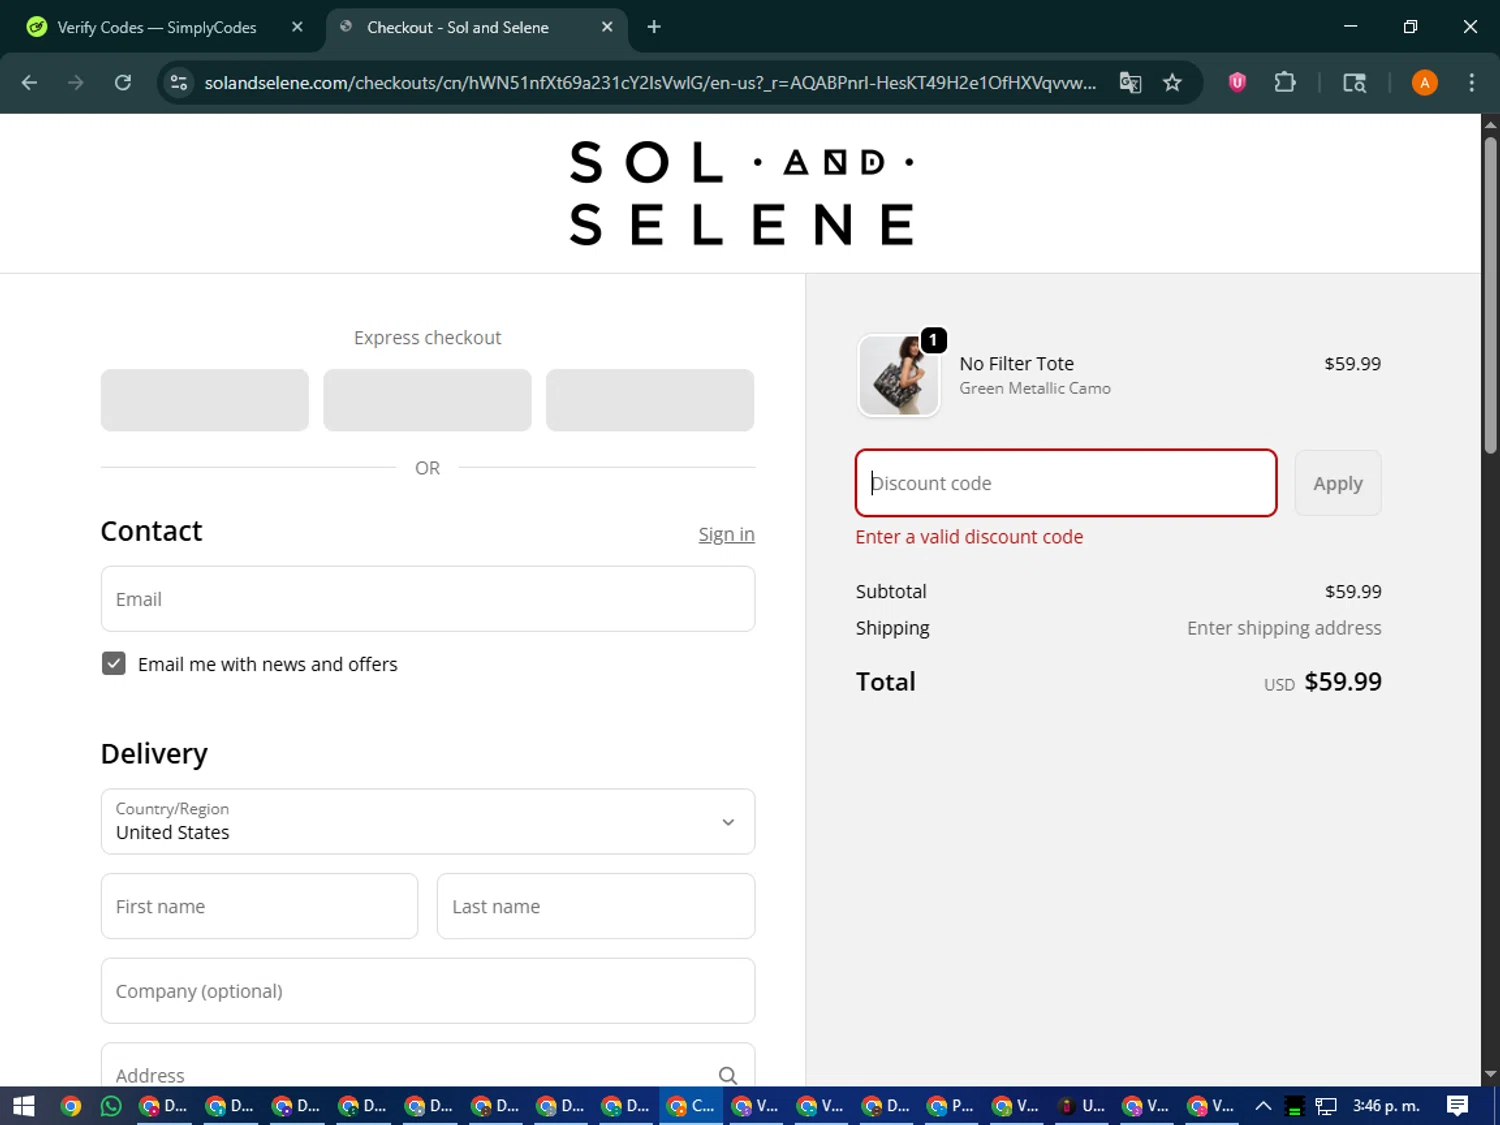1500x1125 pixels.
Task: Open the pinned Chrome icon beside Start
Action: pyautogui.click(x=70, y=1105)
